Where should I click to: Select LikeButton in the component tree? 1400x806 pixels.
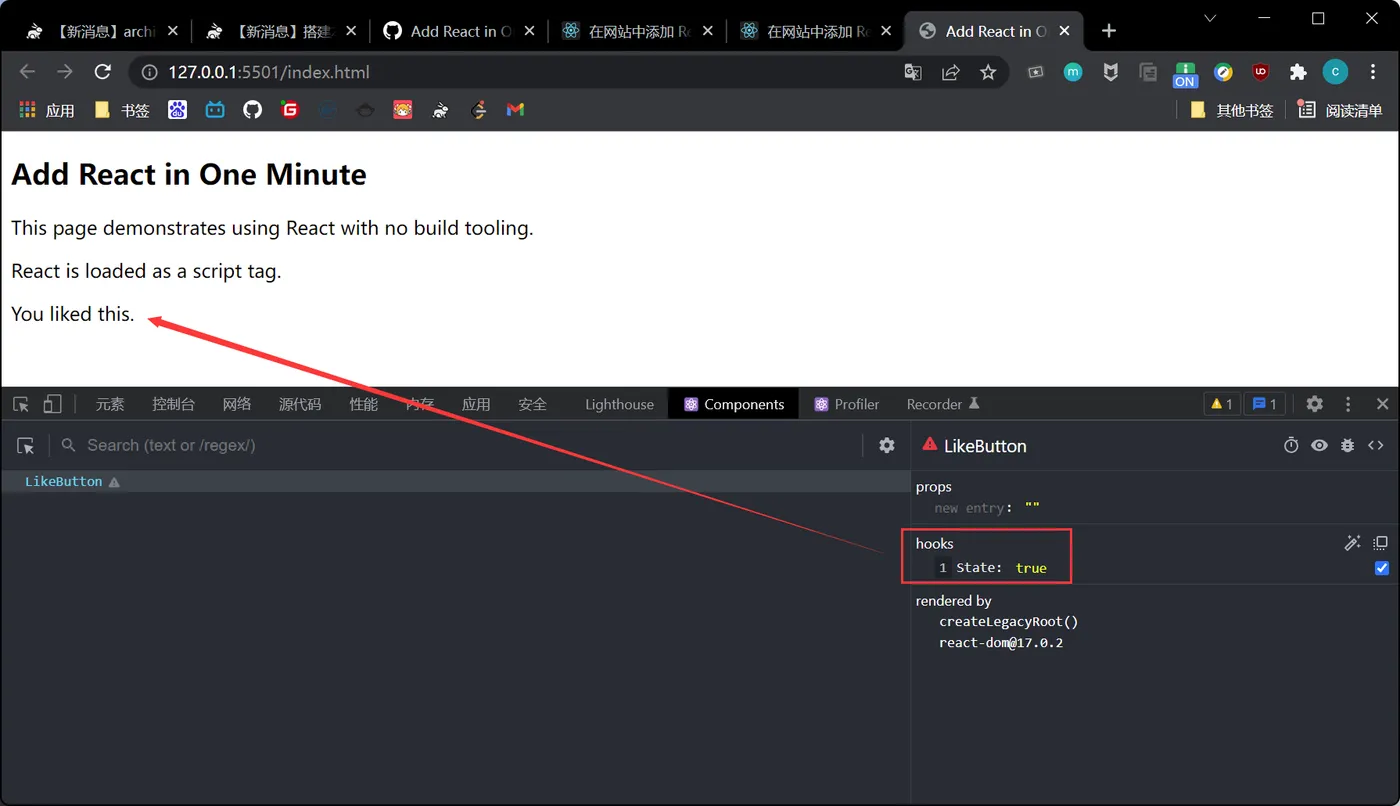pyautogui.click(x=64, y=482)
